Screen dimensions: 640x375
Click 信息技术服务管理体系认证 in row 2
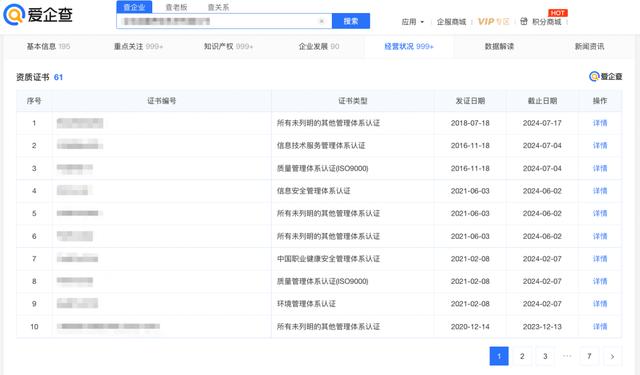[x=321, y=145]
